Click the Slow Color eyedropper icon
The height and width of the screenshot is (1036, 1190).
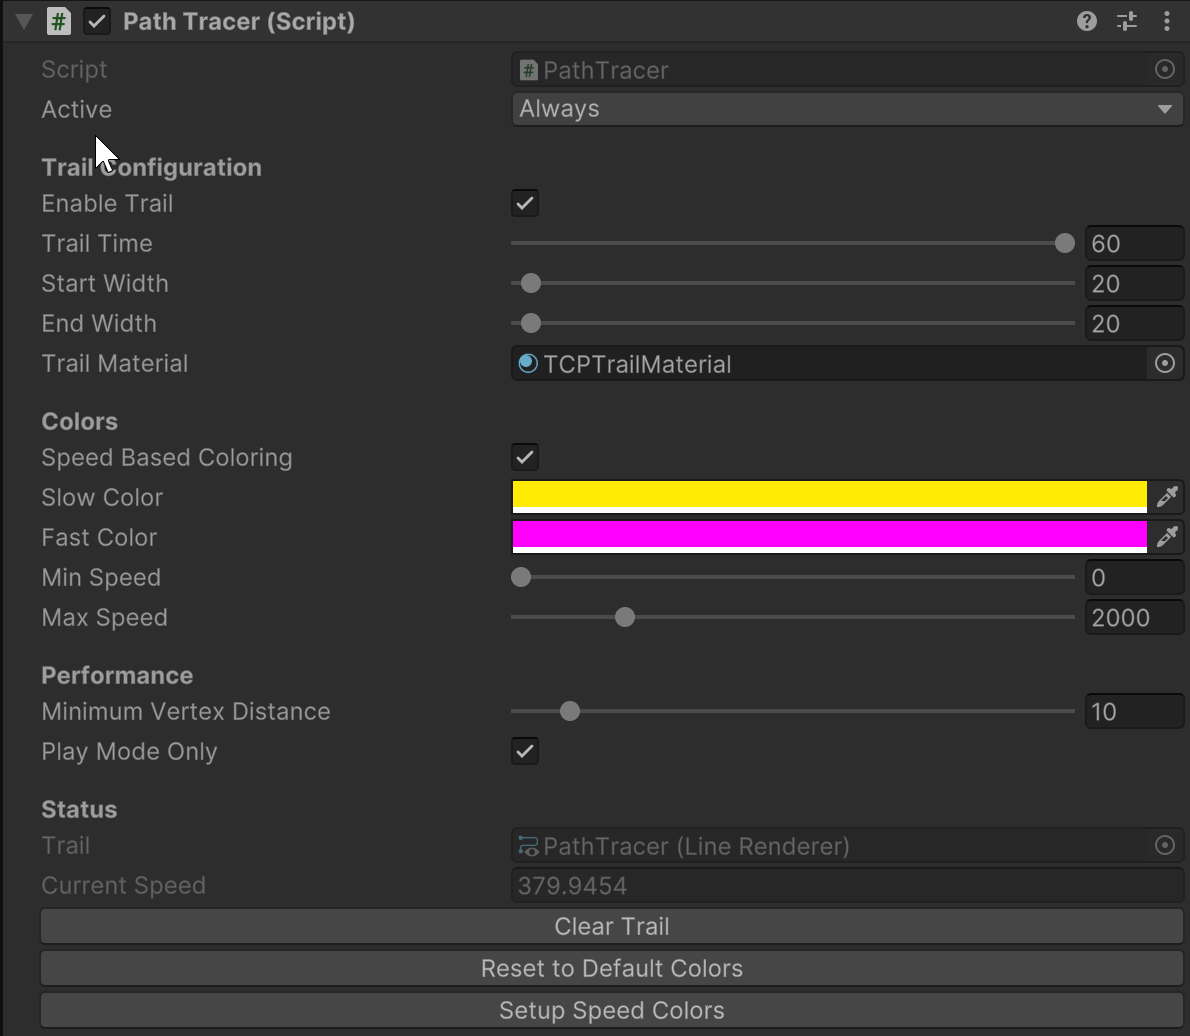1166,497
